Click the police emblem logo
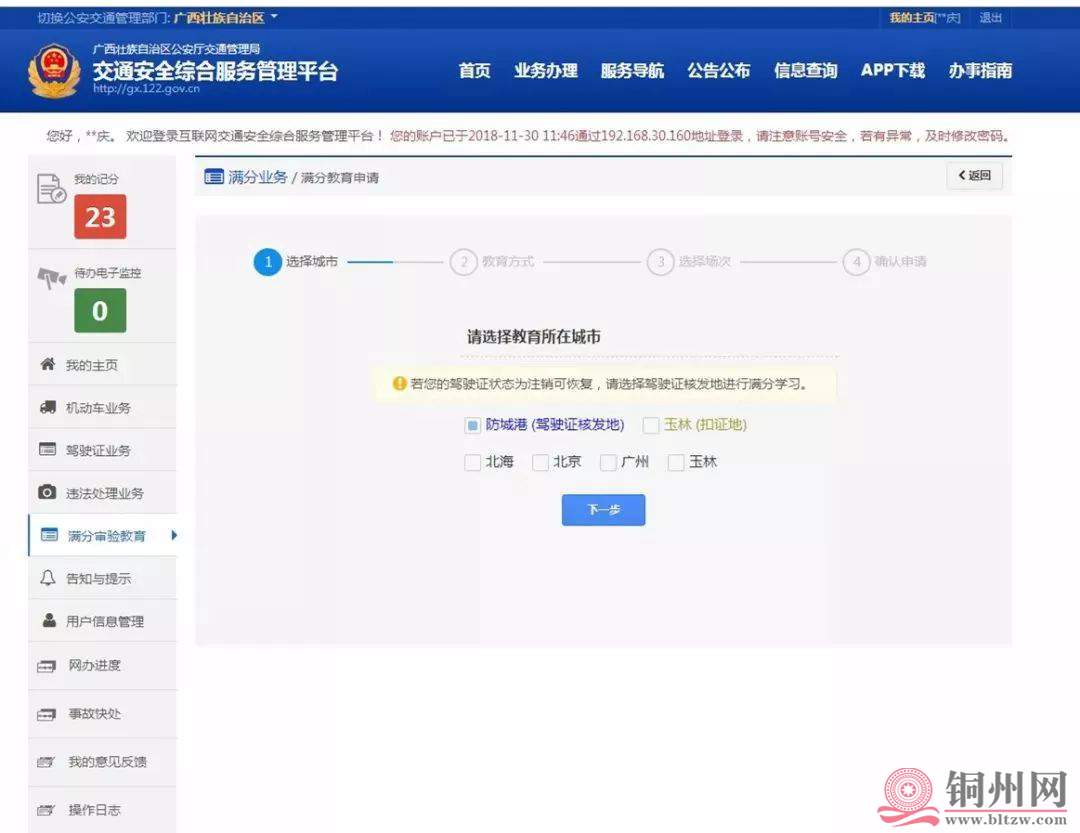The height and width of the screenshot is (833, 1080). coord(54,70)
